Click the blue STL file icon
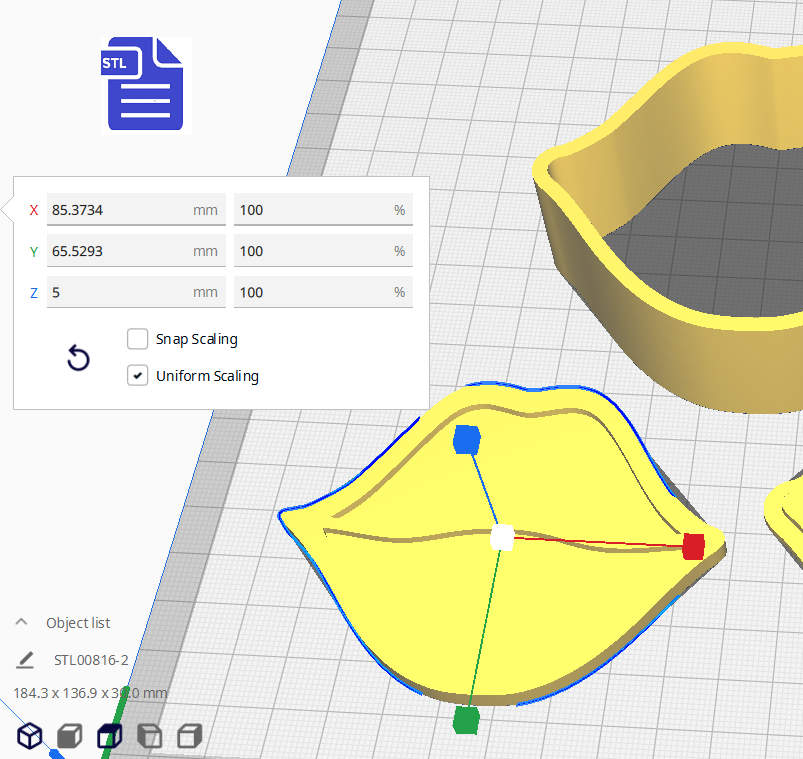This screenshot has width=803, height=759. [x=146, y=84]
